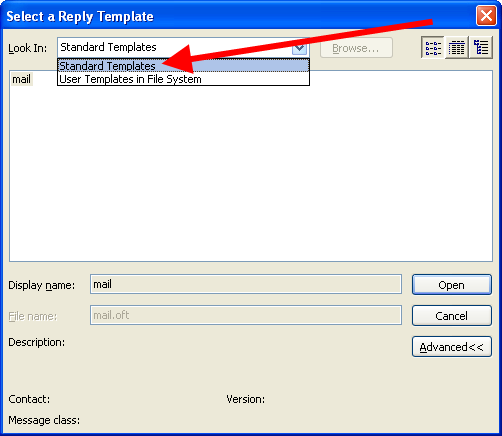Select the mail template item

click(22, 79)
